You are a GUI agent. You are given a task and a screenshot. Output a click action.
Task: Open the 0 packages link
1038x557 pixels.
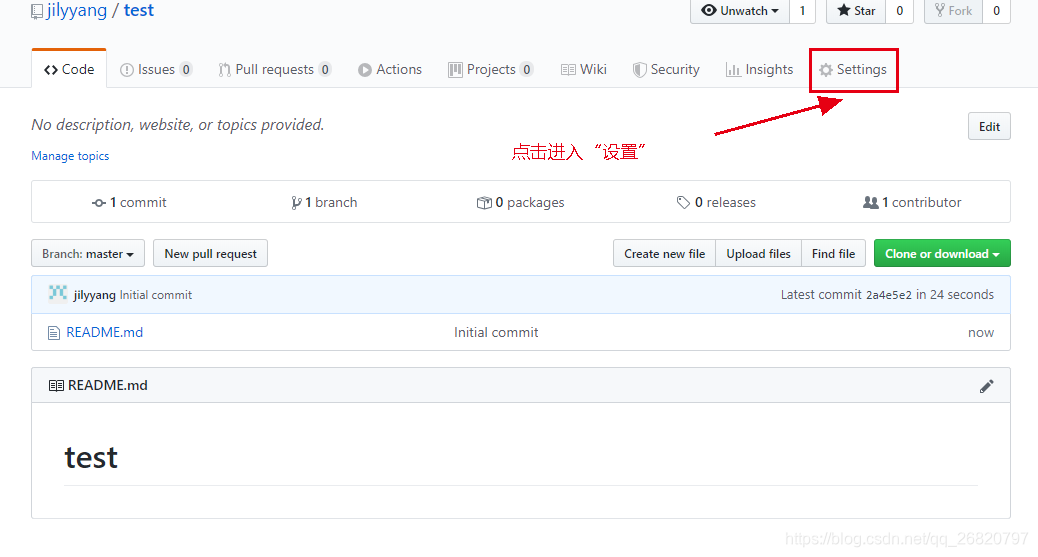pos(520,203)
